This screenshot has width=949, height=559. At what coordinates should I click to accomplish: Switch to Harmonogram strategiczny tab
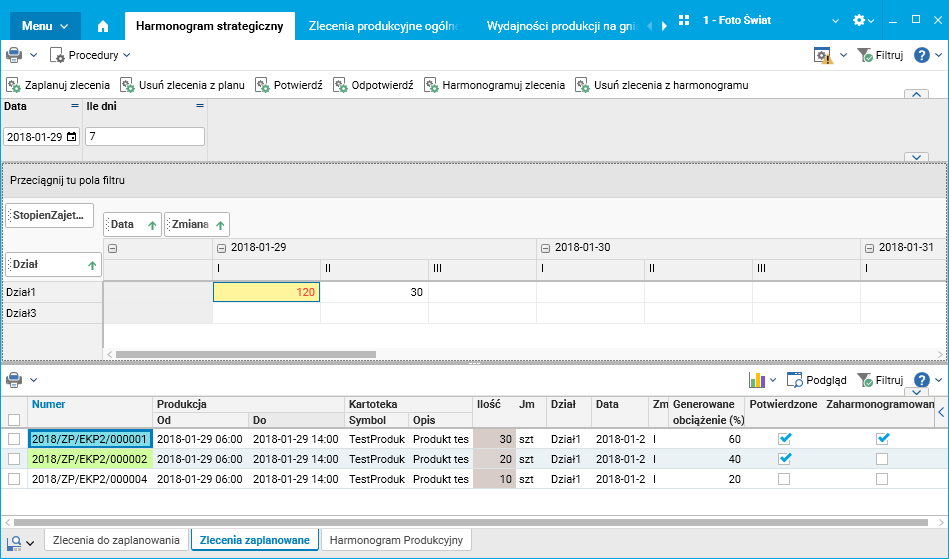(x=209, y=26)
